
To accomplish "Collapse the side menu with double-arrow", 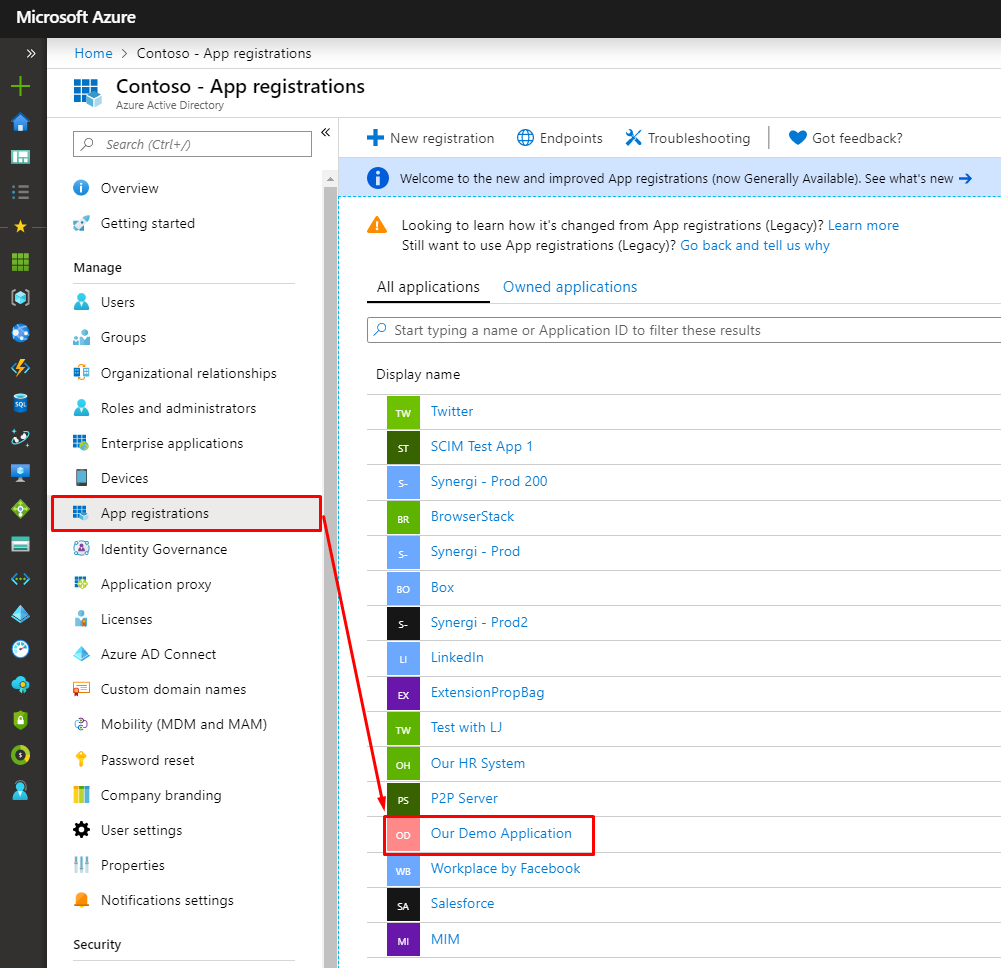I will tap(325, 132).
